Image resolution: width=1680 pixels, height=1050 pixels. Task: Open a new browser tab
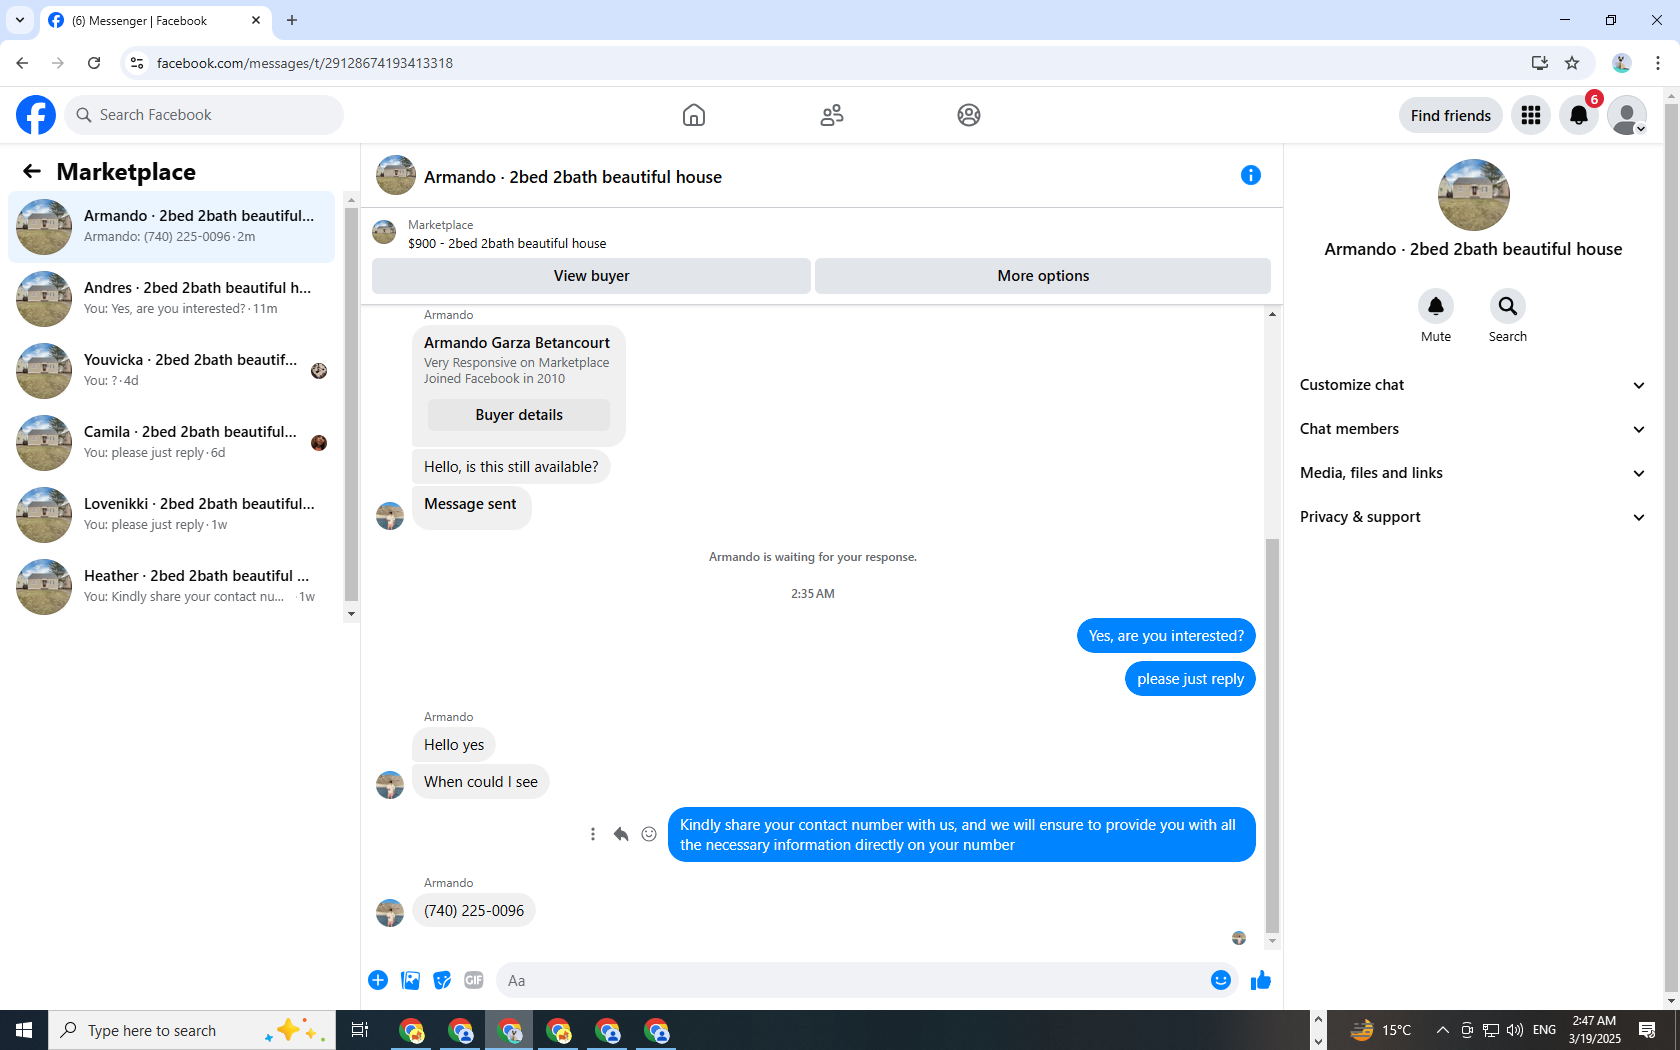(x=292, y=20)
